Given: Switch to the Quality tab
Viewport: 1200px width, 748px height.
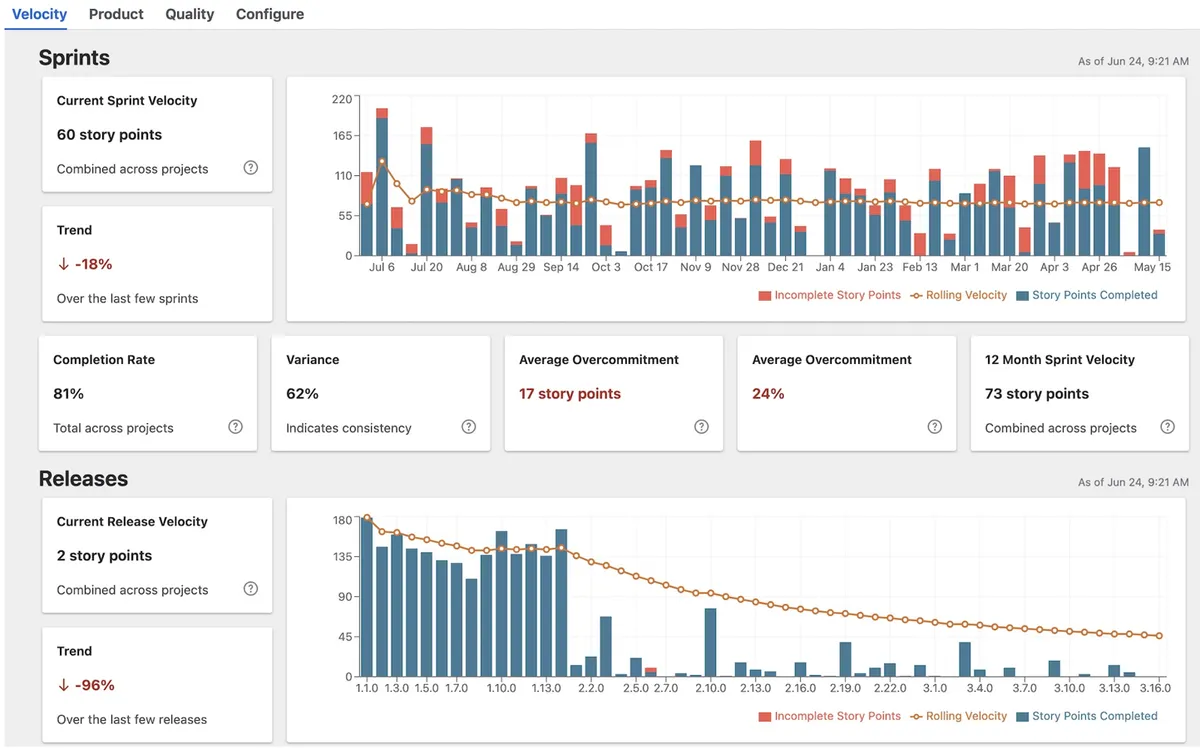Looking at the screenshot, I should (x=190, y=14).
